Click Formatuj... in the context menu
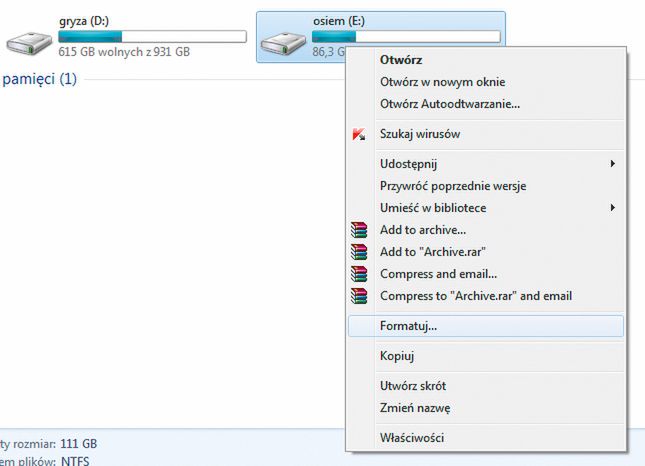 (486, 326)
